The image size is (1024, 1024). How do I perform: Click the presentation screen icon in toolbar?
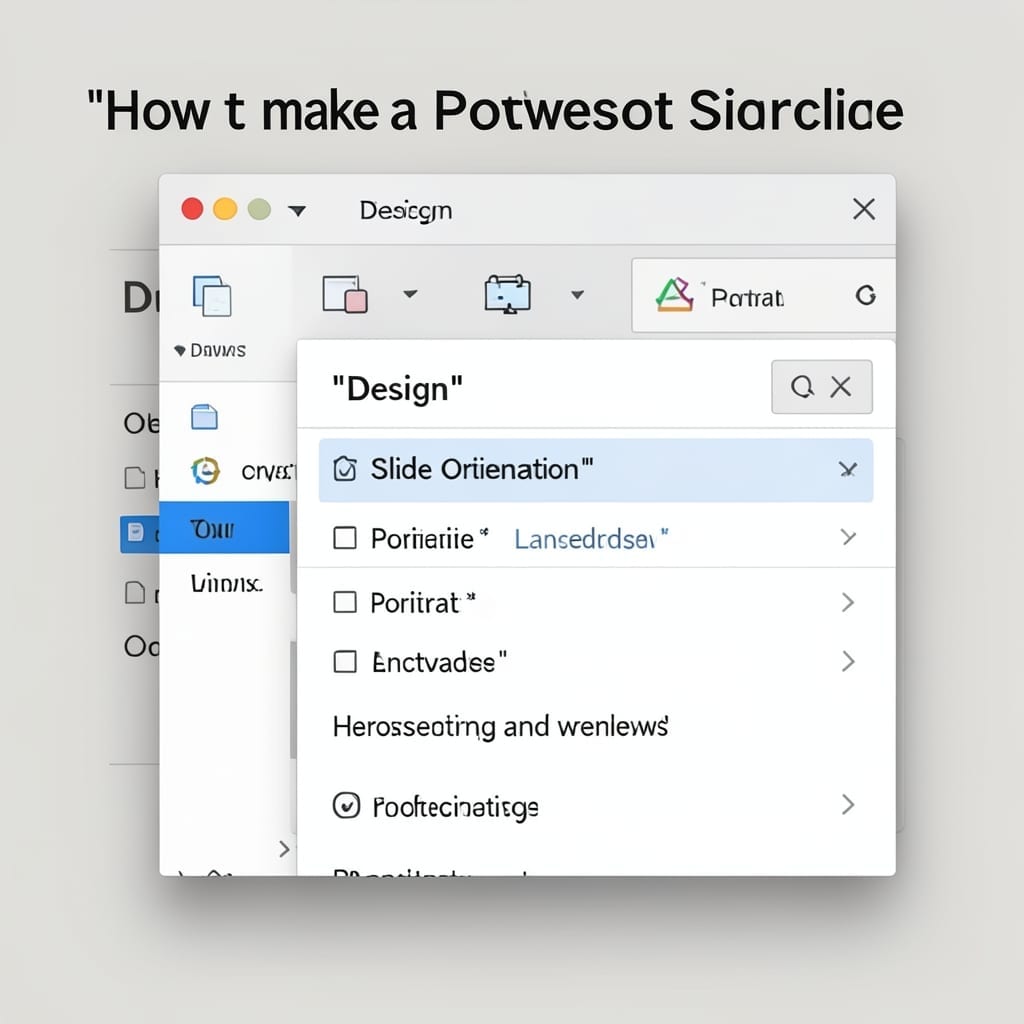coord(507,294)
